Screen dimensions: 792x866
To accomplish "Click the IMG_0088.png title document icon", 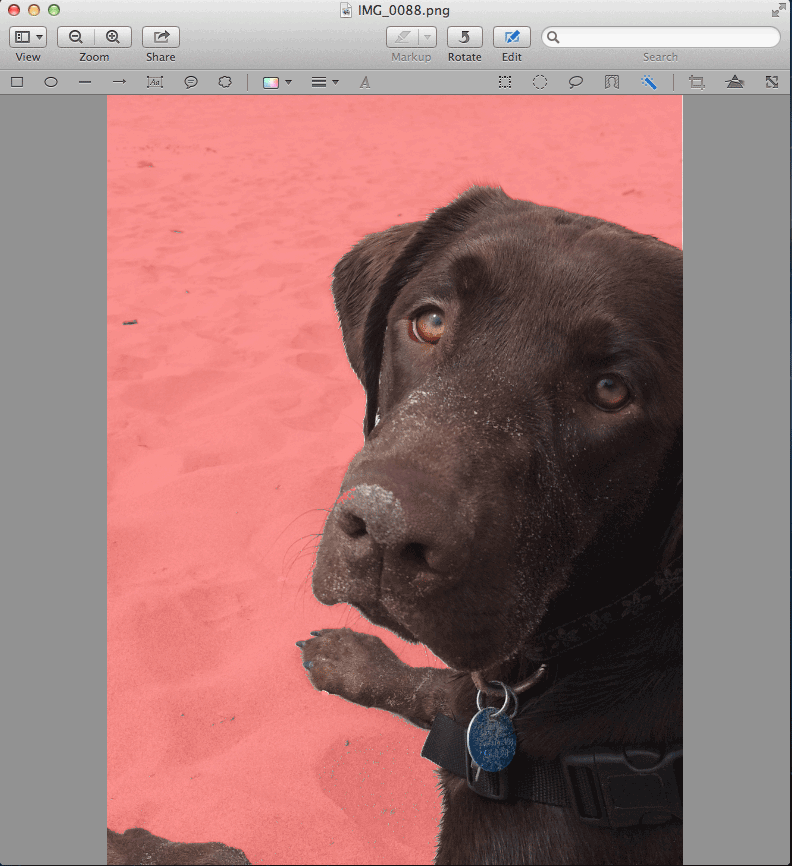I will [x=346, y=10].
